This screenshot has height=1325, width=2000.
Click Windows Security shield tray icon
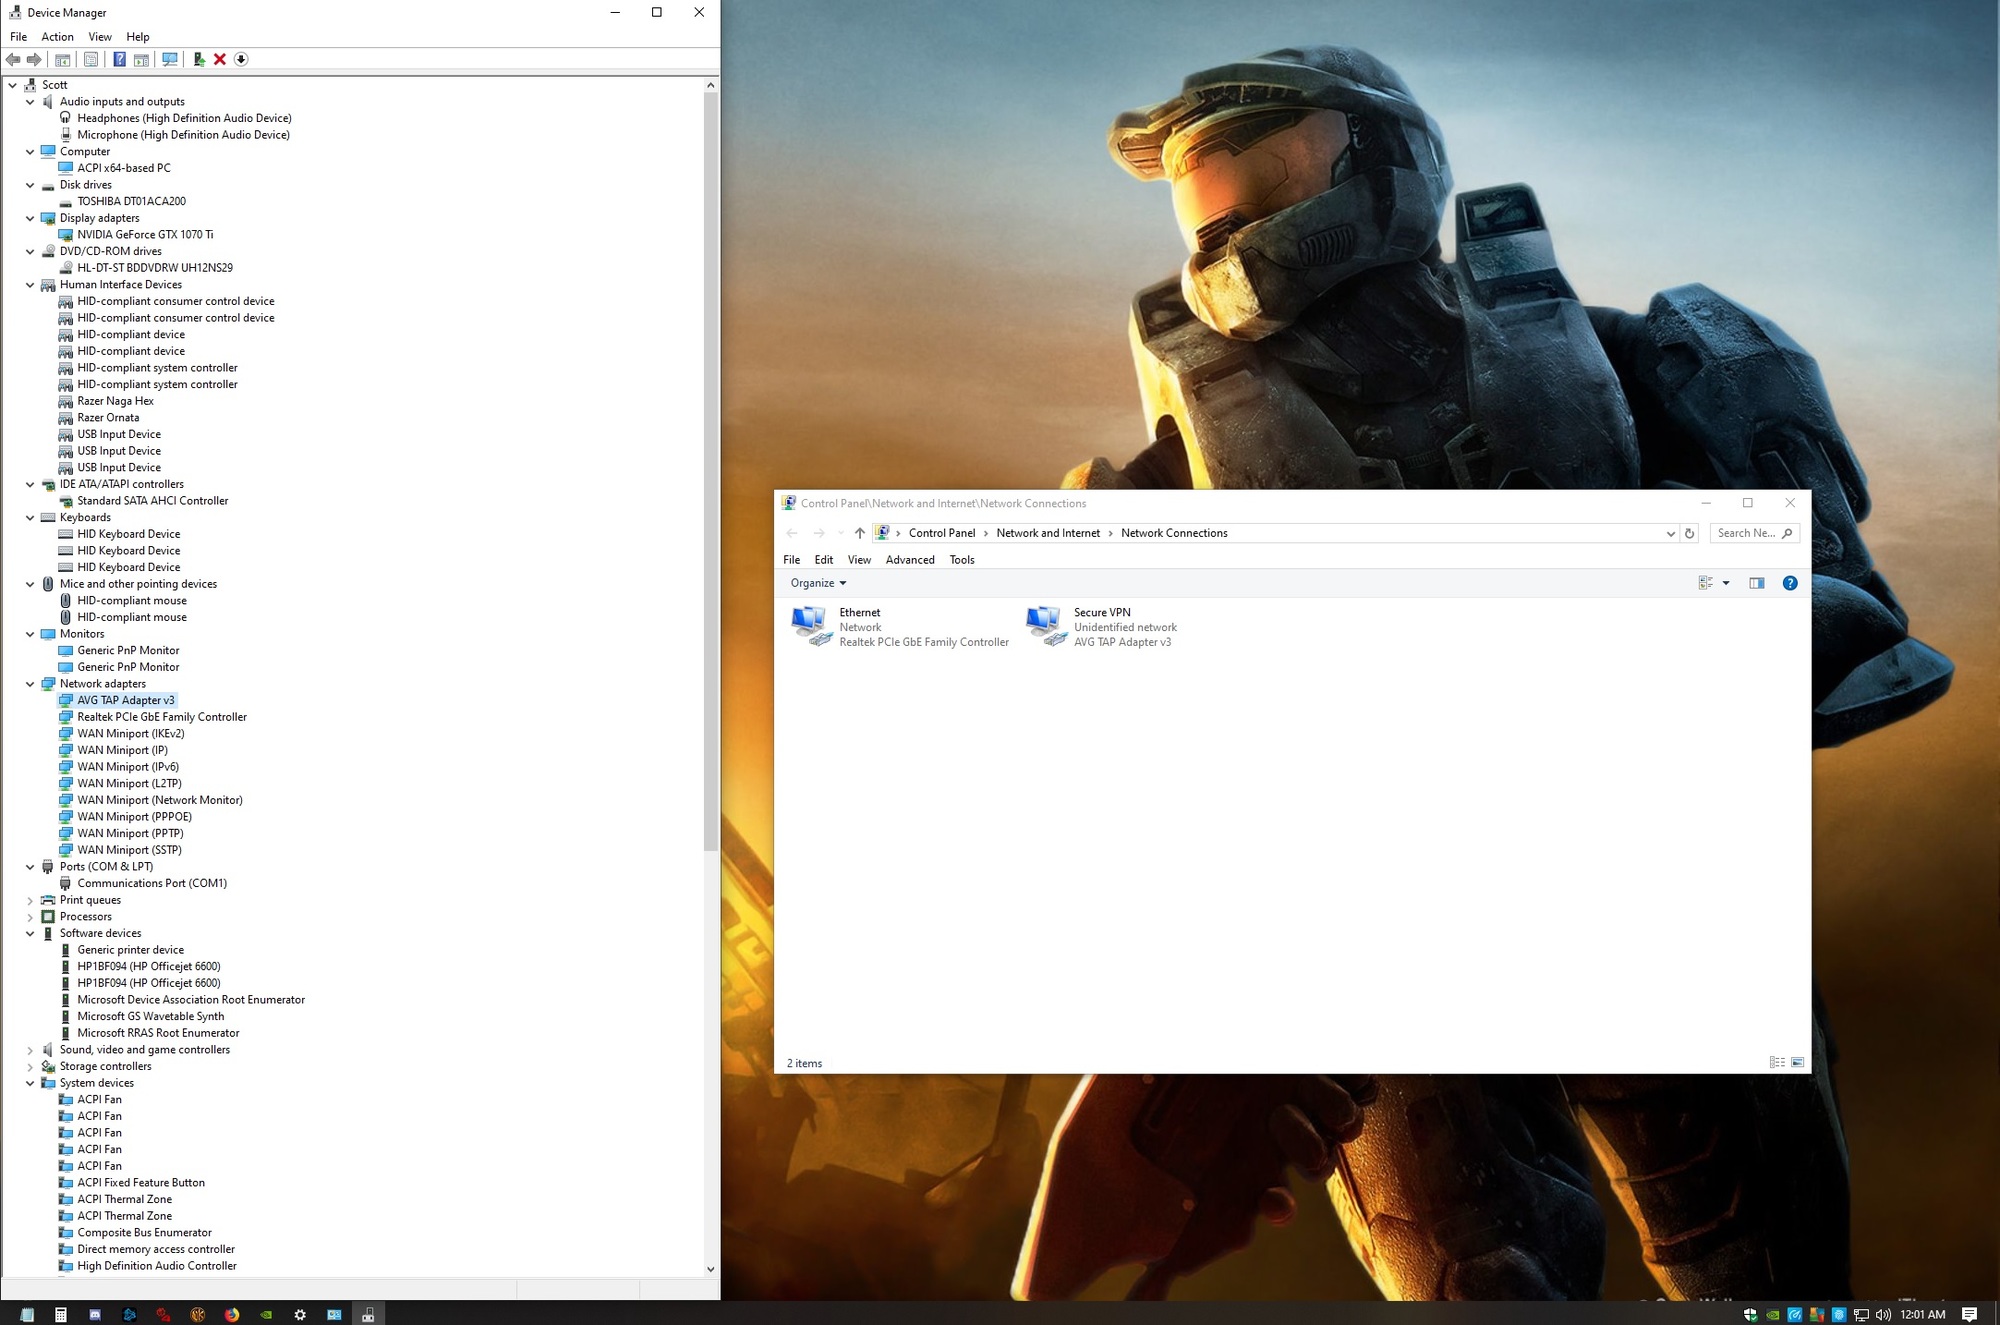(1750, 1315)
